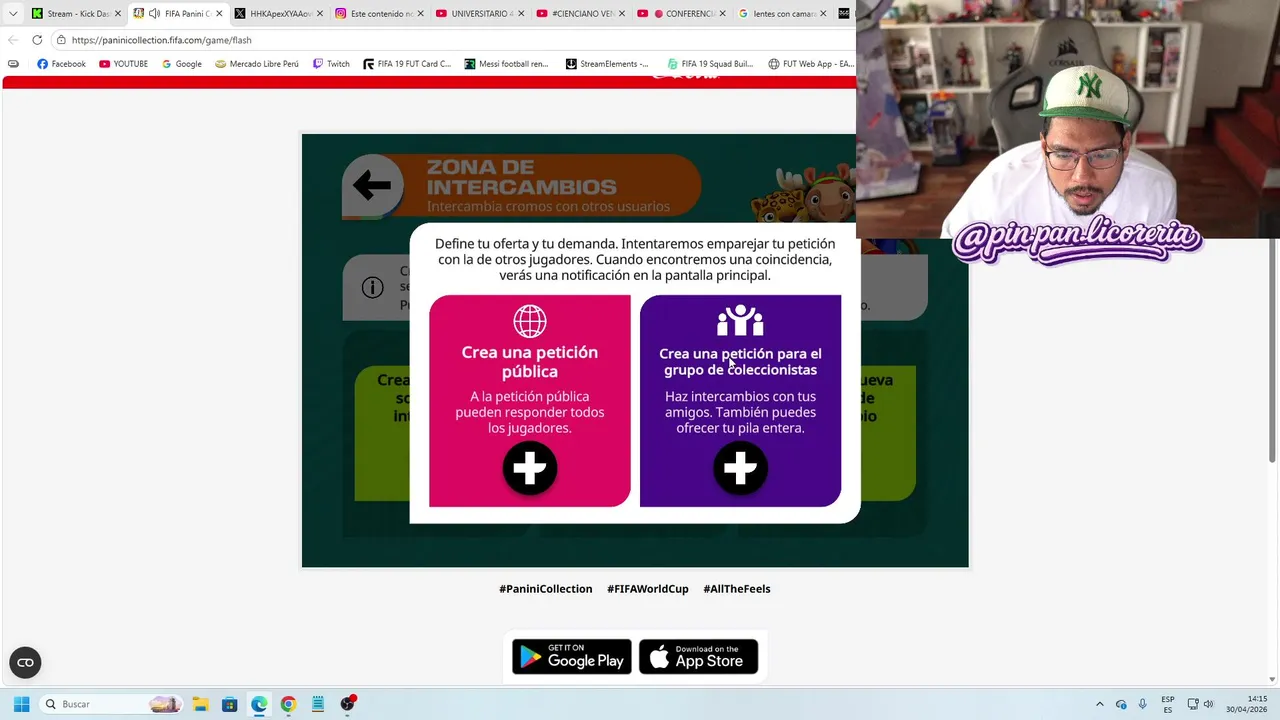This screenshot has width=1280, height=720.
Task: Open the volume control in system tray
Action: click(1208, 704)
